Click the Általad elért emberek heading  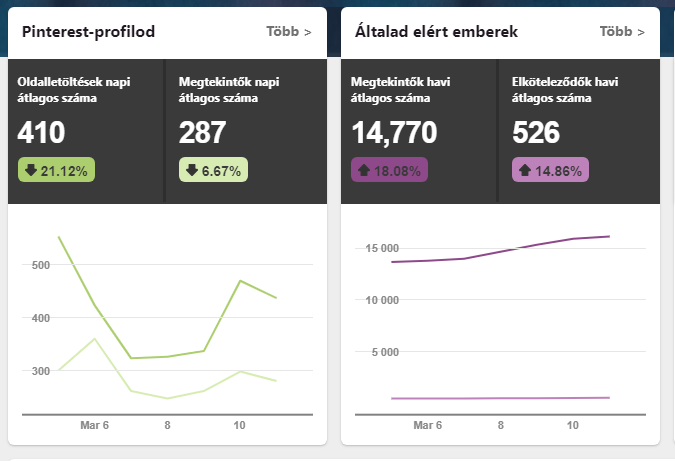(x=436, y=32)
